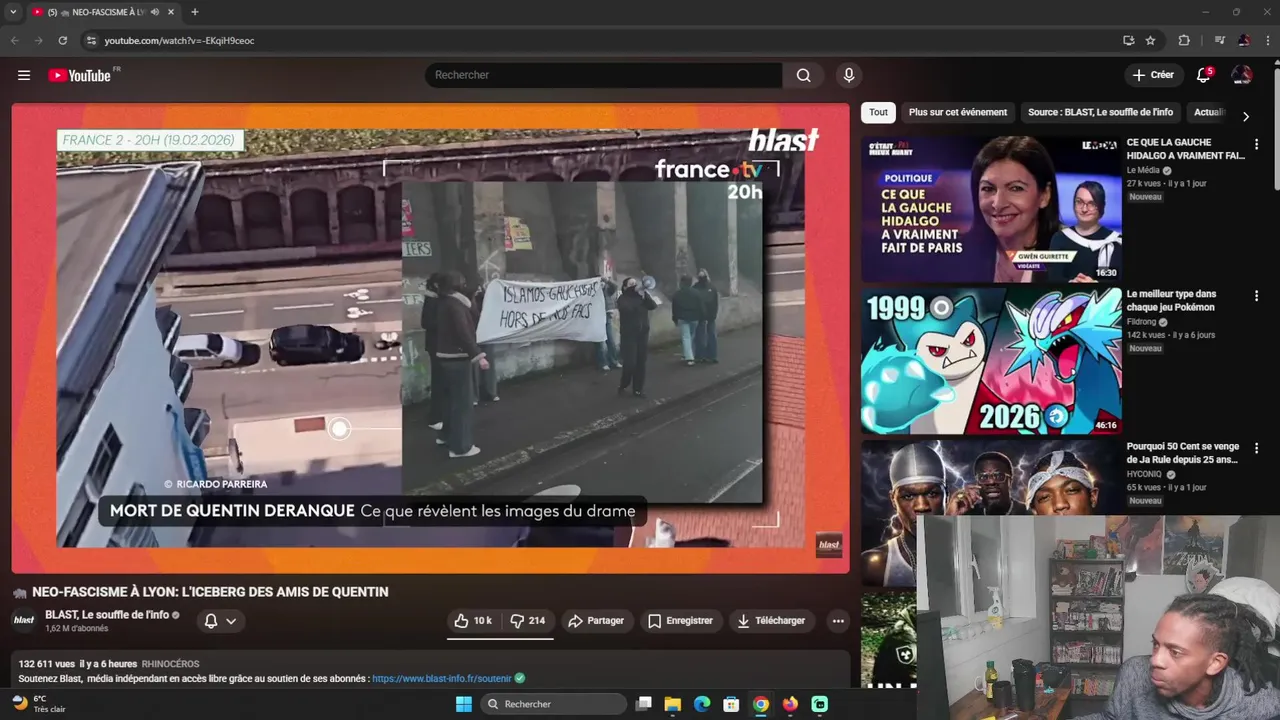
Task: Open the weather widget showing 6°C
Action: tap(38, 704)
